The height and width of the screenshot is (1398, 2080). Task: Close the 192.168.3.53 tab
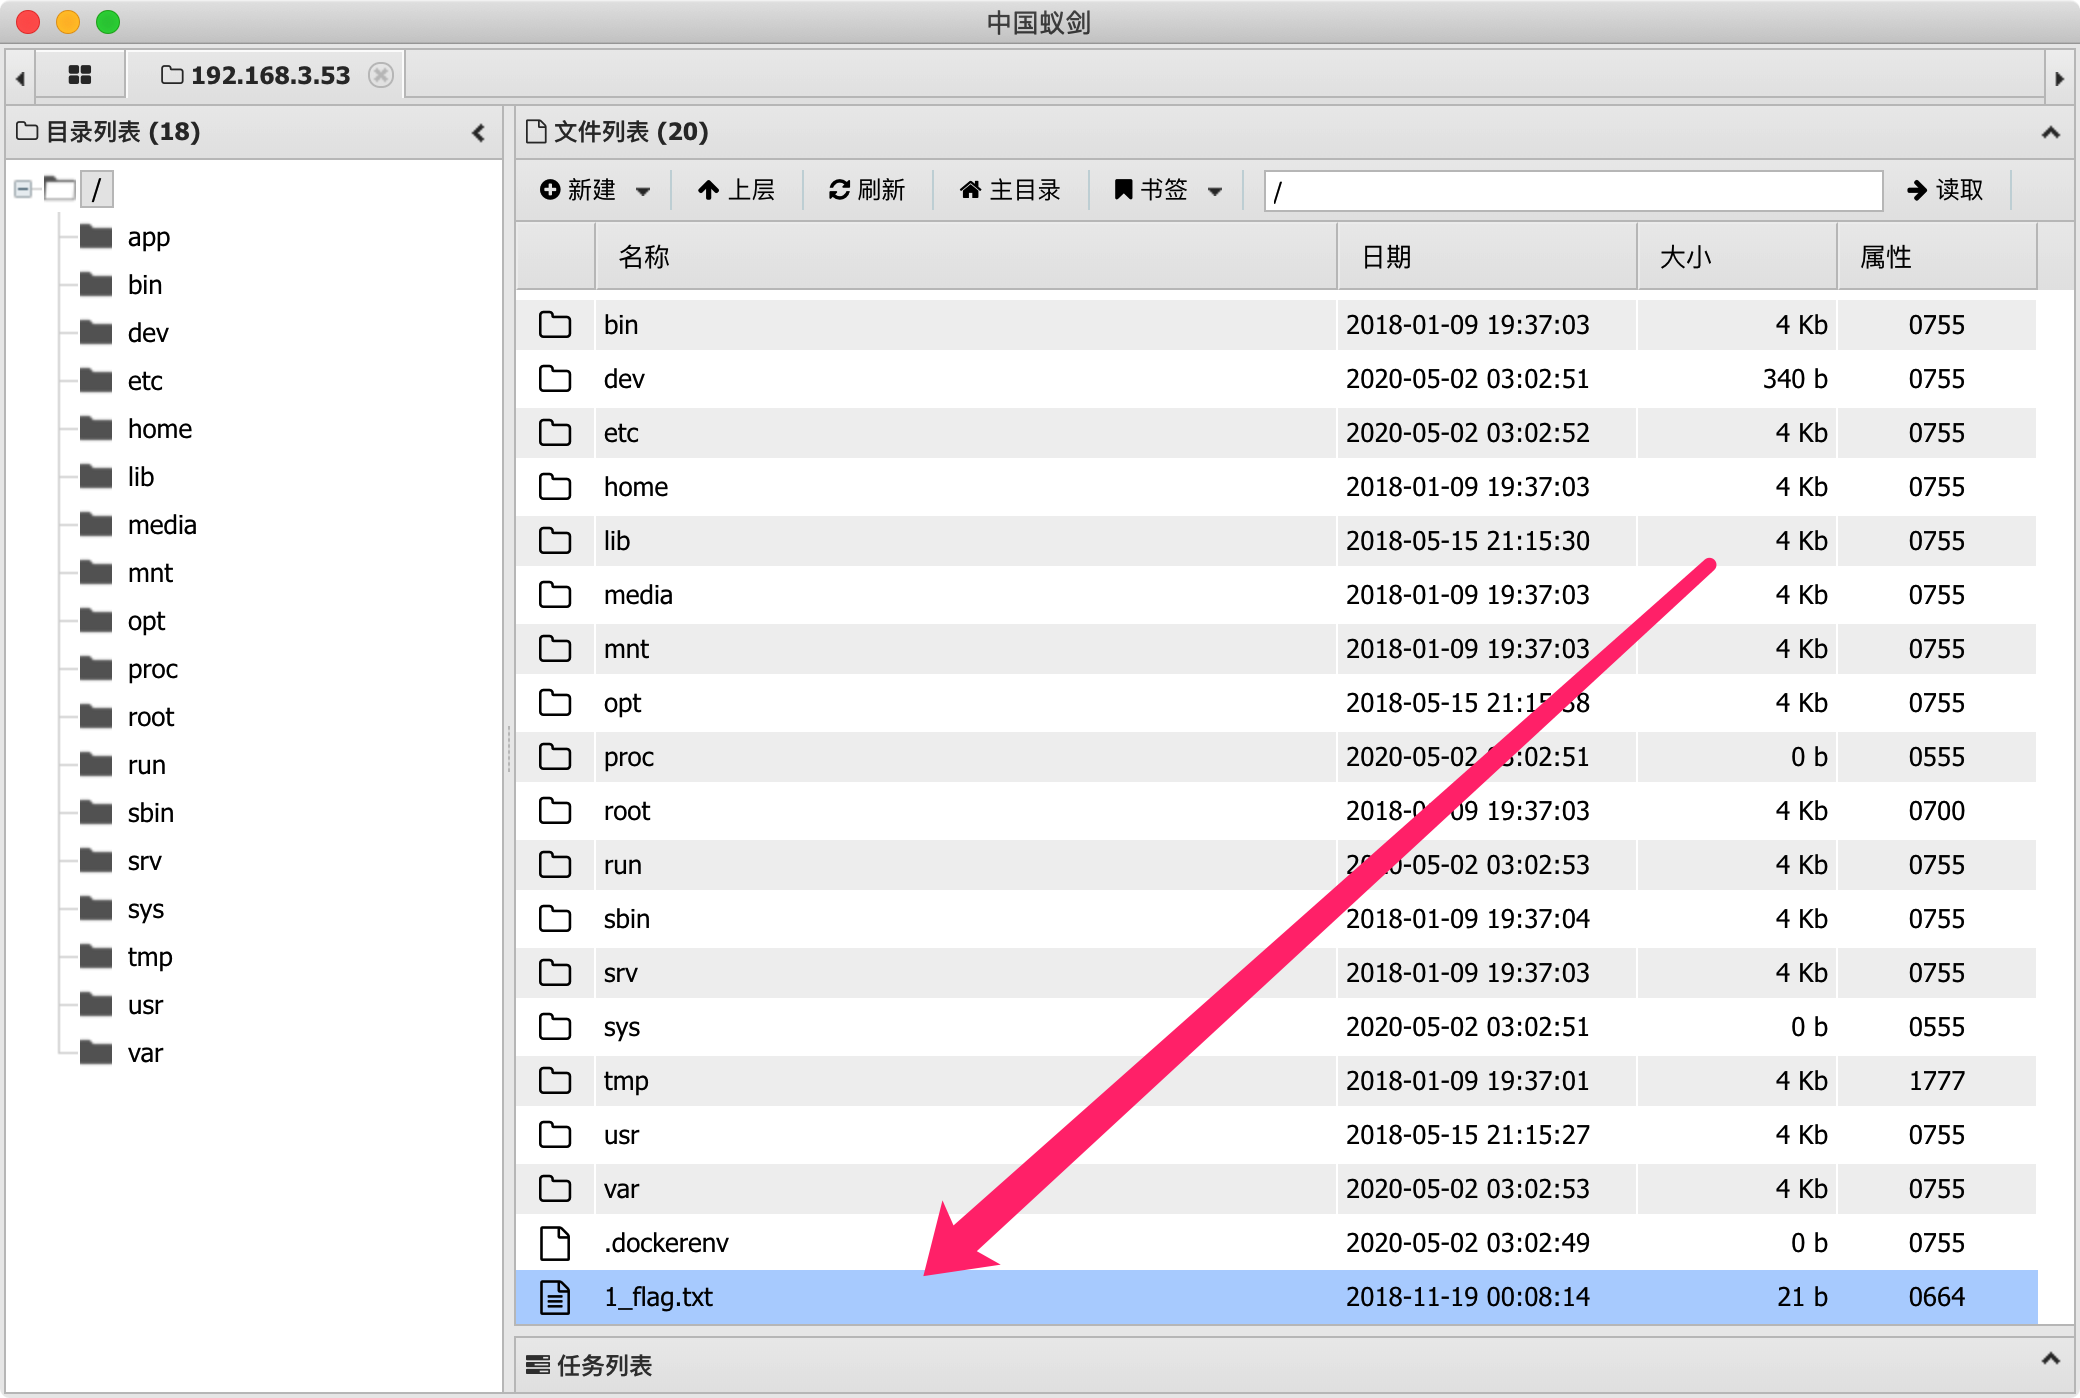pyautogui.click(x=381, y=75)
